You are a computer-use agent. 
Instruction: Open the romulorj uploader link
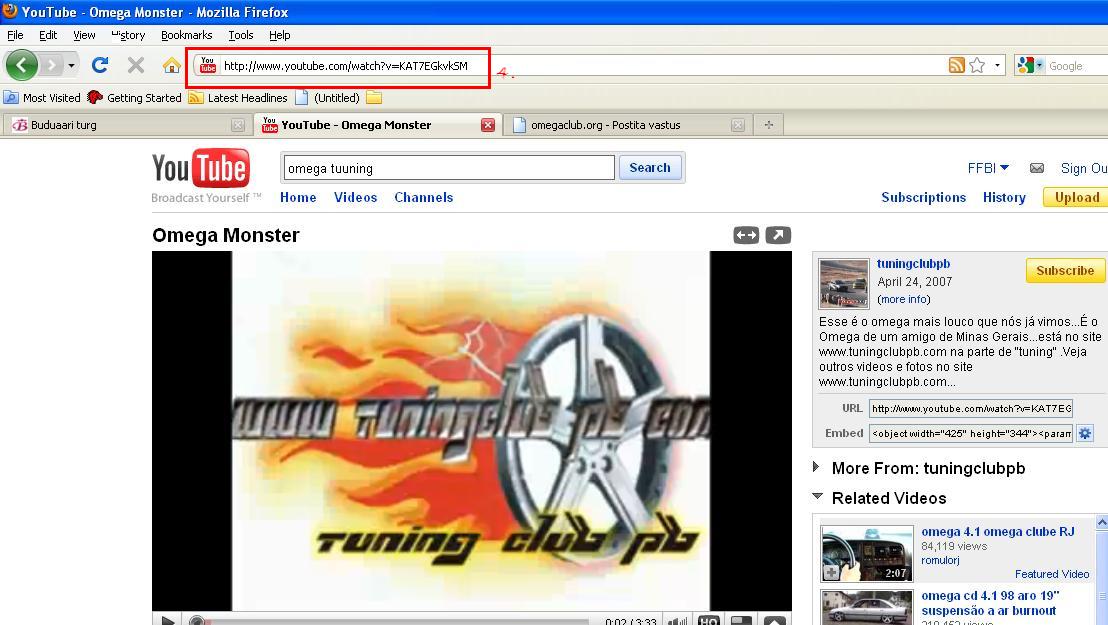tap(940, 561)
